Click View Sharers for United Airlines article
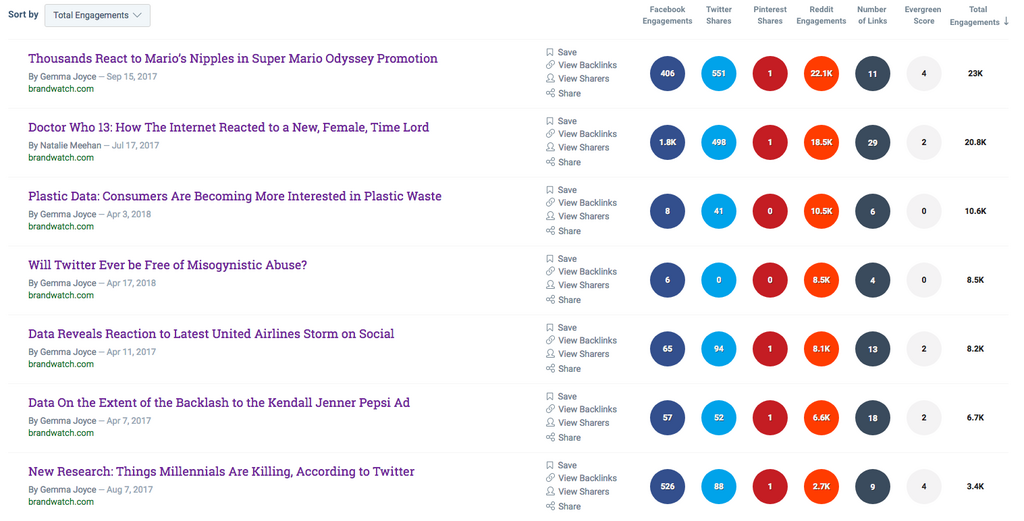The image size is (1024, 521). (x=583, y=354)
